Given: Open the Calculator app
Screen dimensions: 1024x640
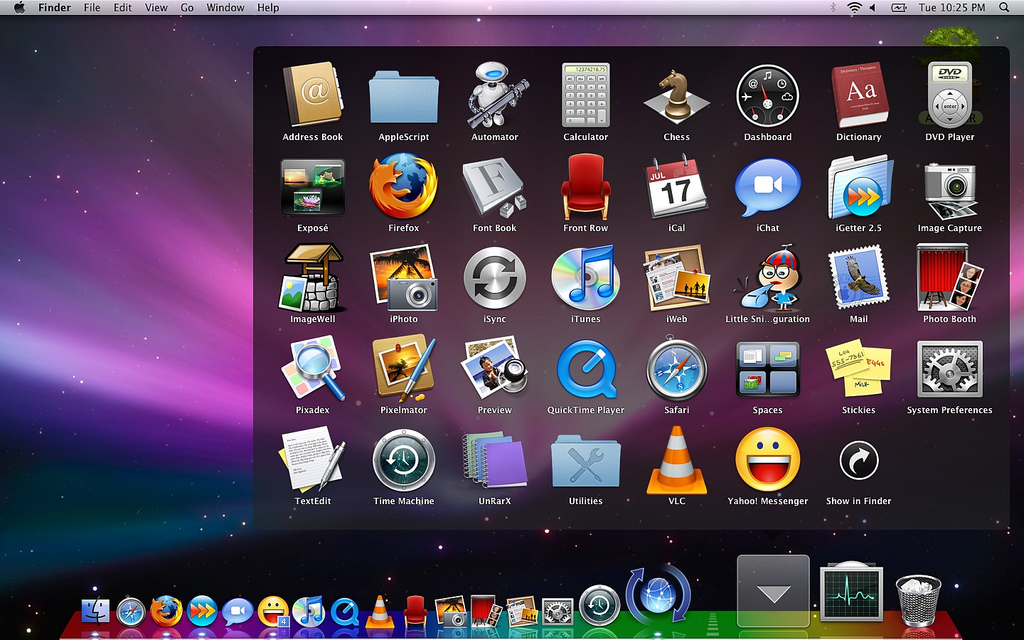Looking at the screenshot, I should point(586,95).
